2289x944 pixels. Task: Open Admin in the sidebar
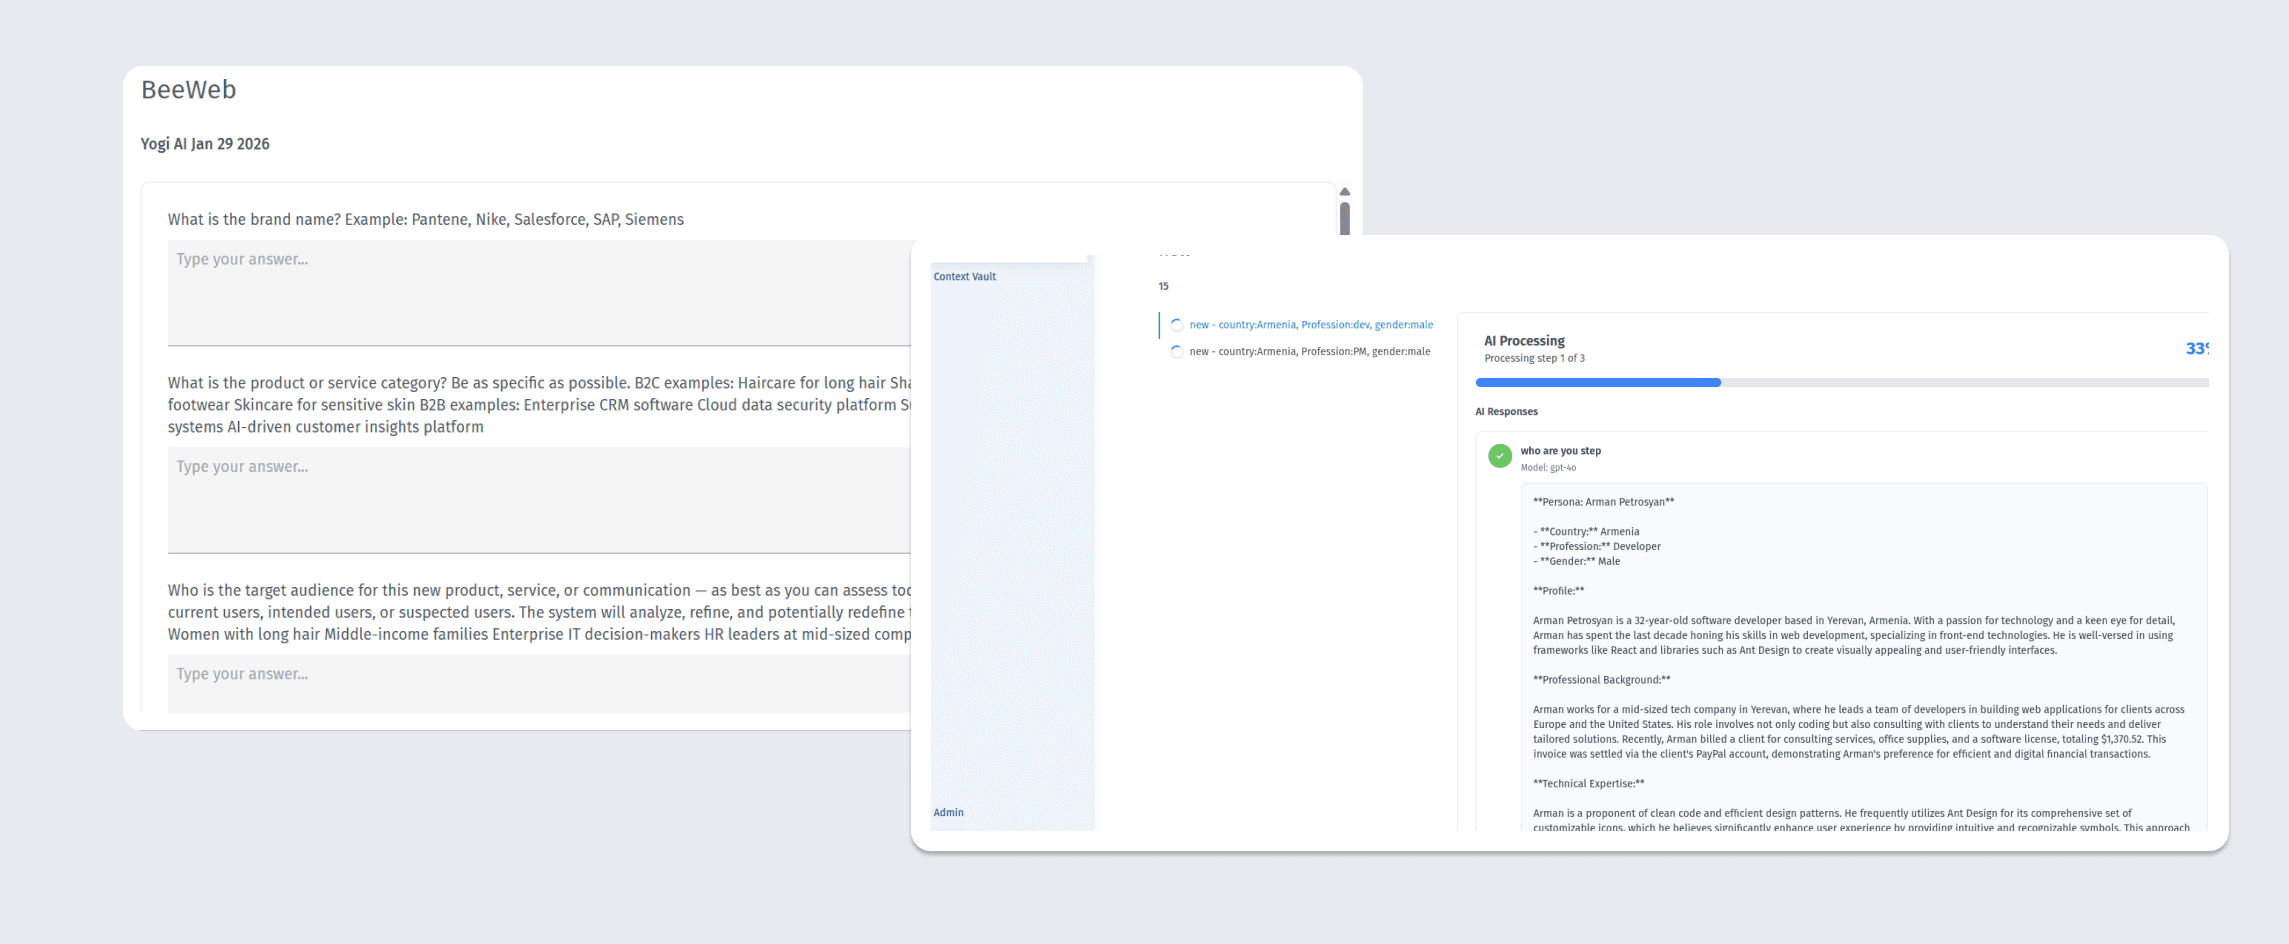coord(948,813)
